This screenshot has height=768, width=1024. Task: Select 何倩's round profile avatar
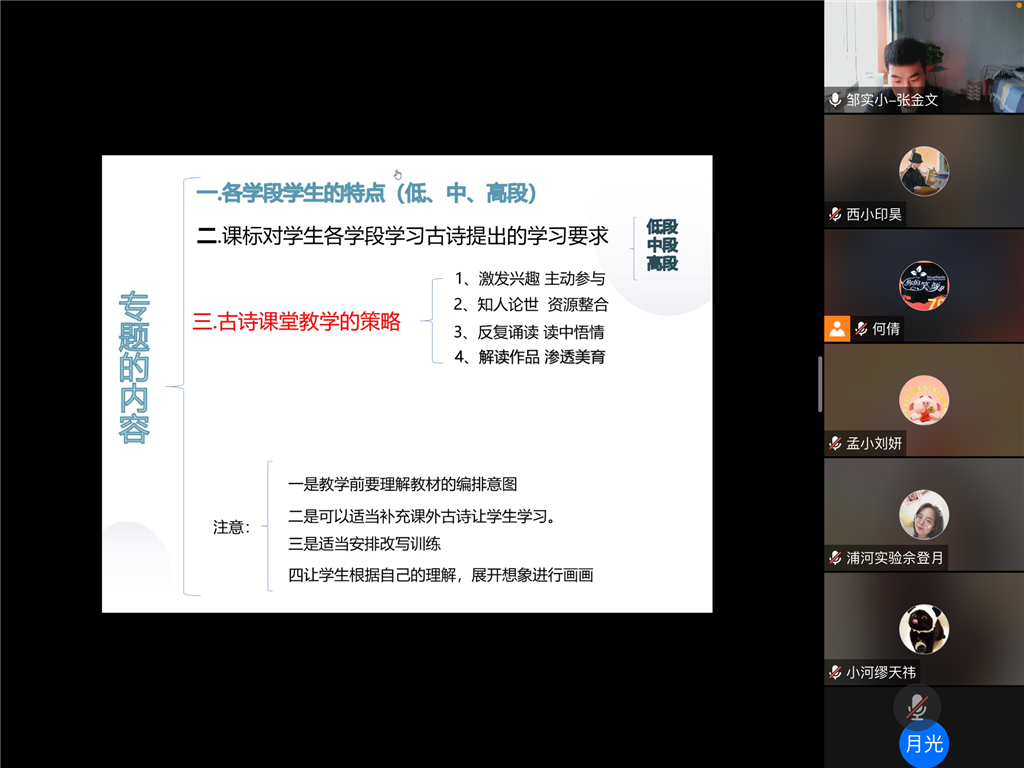point(923,285)
